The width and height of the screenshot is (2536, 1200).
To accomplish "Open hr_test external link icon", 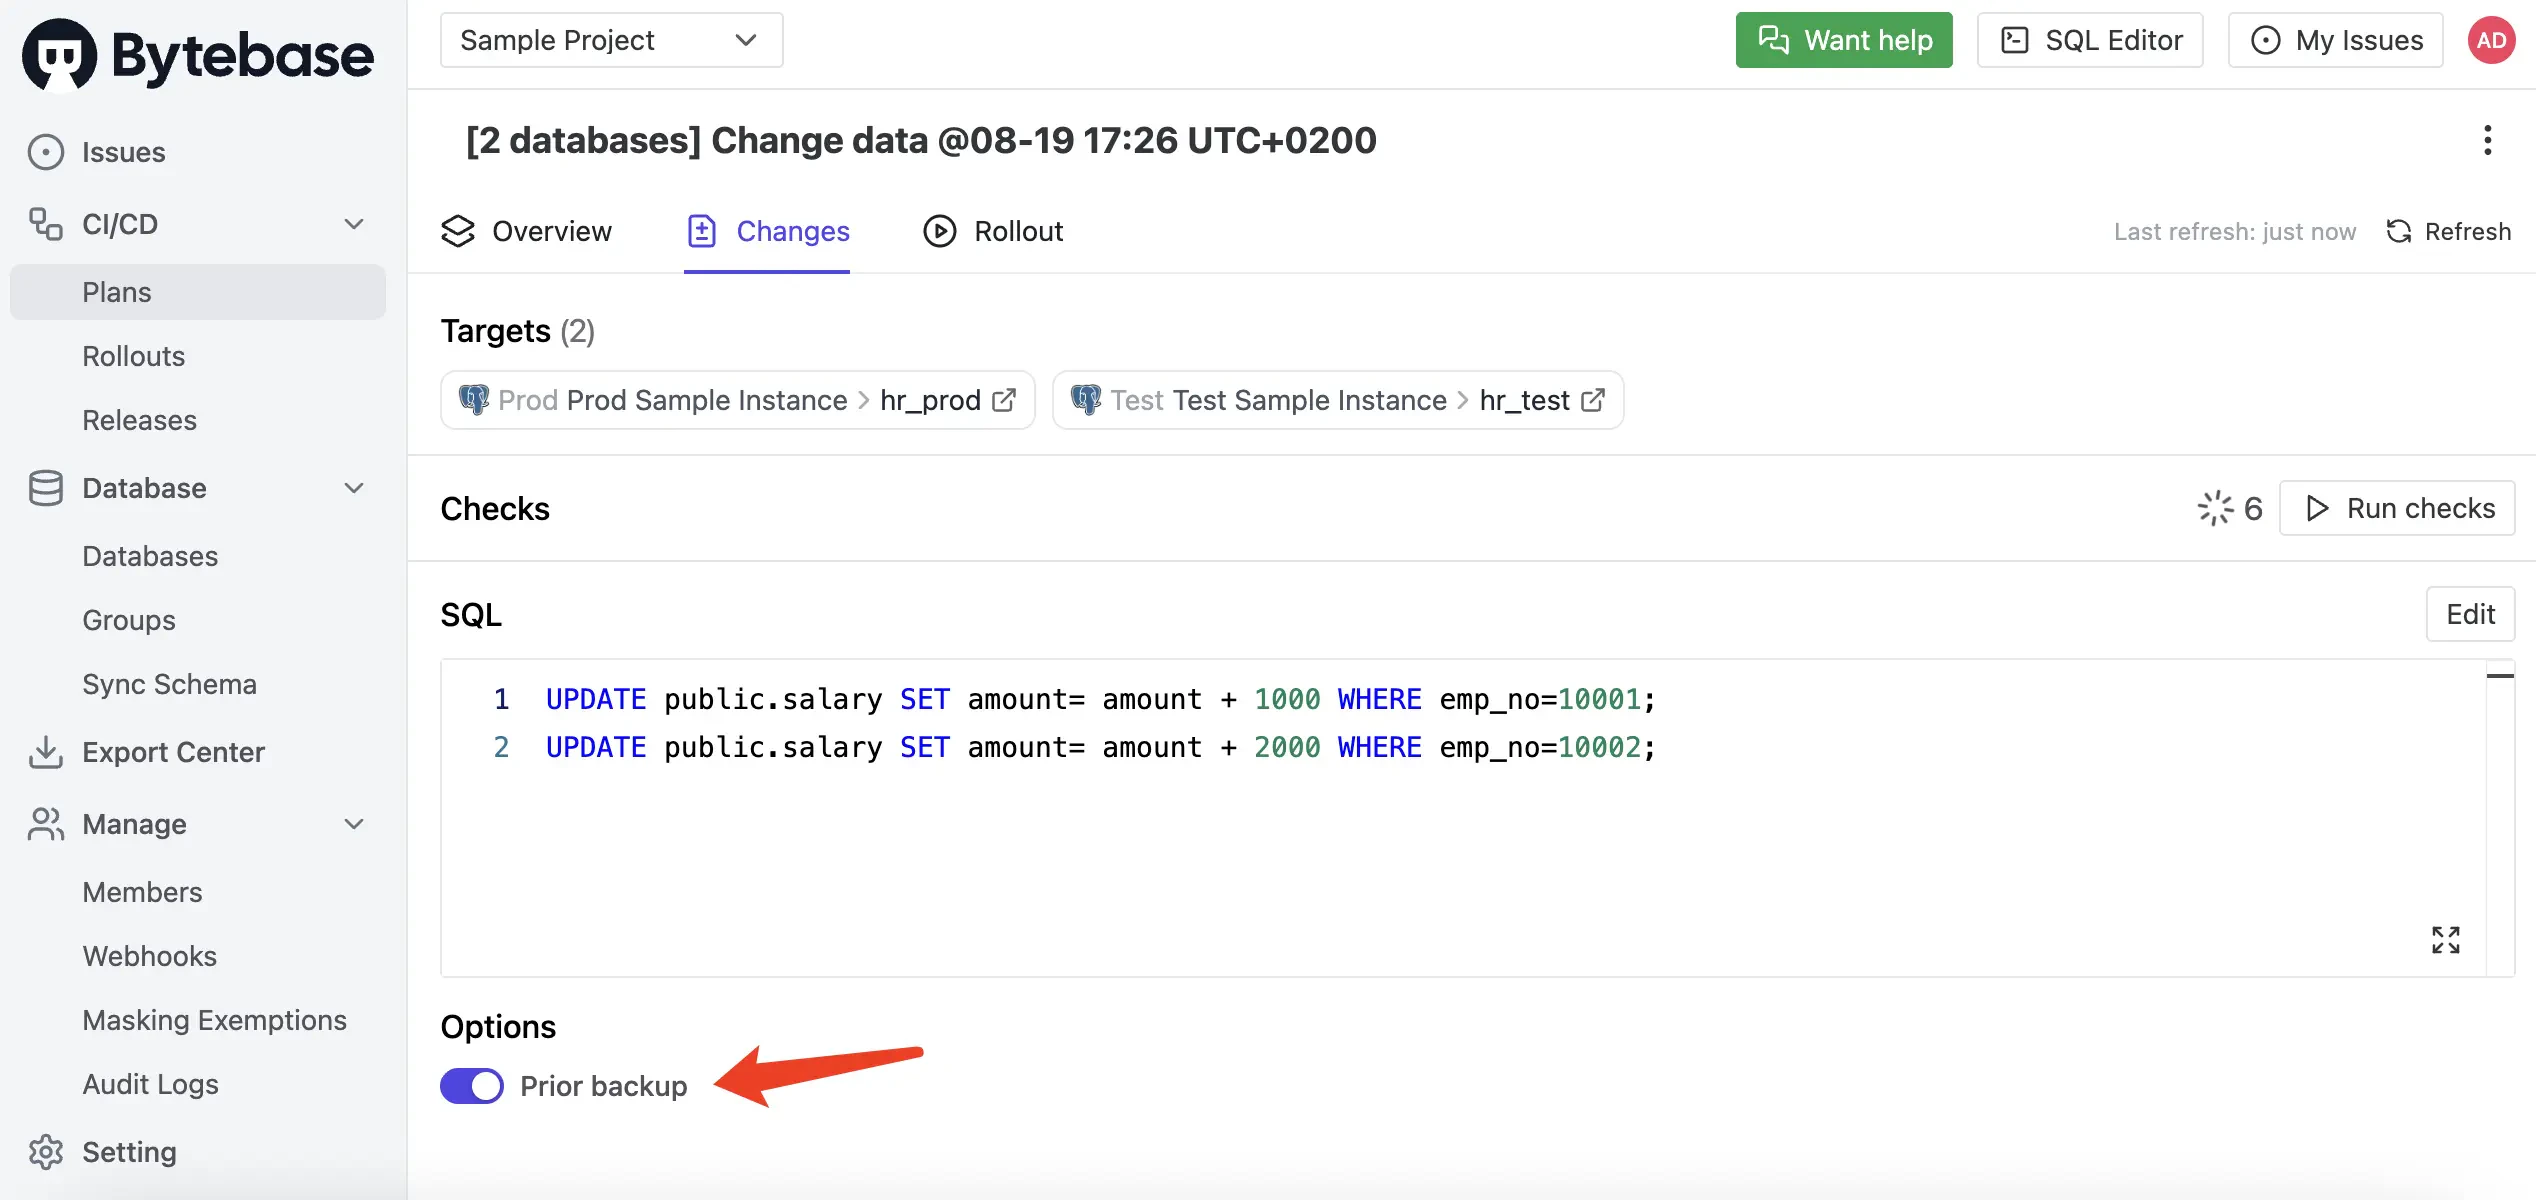I will (1593, 400).
